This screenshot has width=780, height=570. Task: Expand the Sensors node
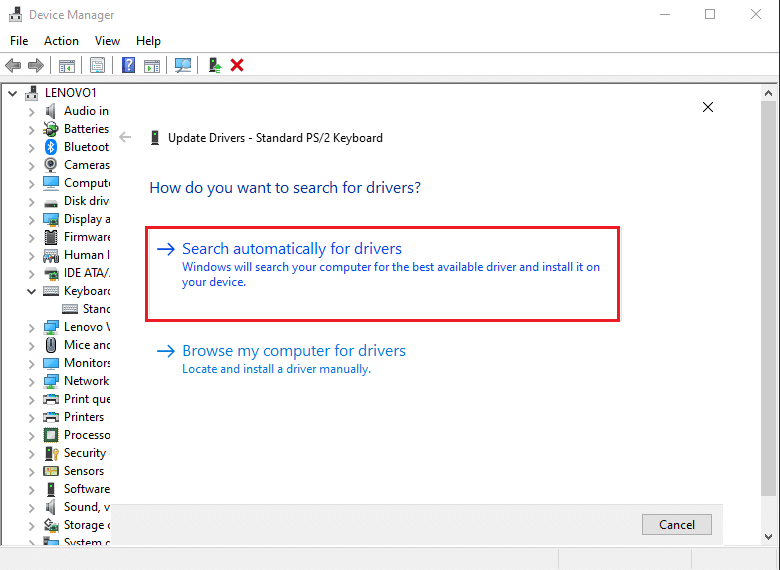click(31, 472)
